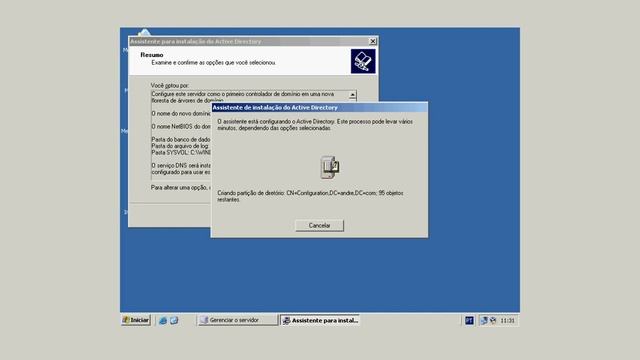Click the 'Pasta do banco de dados' summary line

[x=181, y=140]
